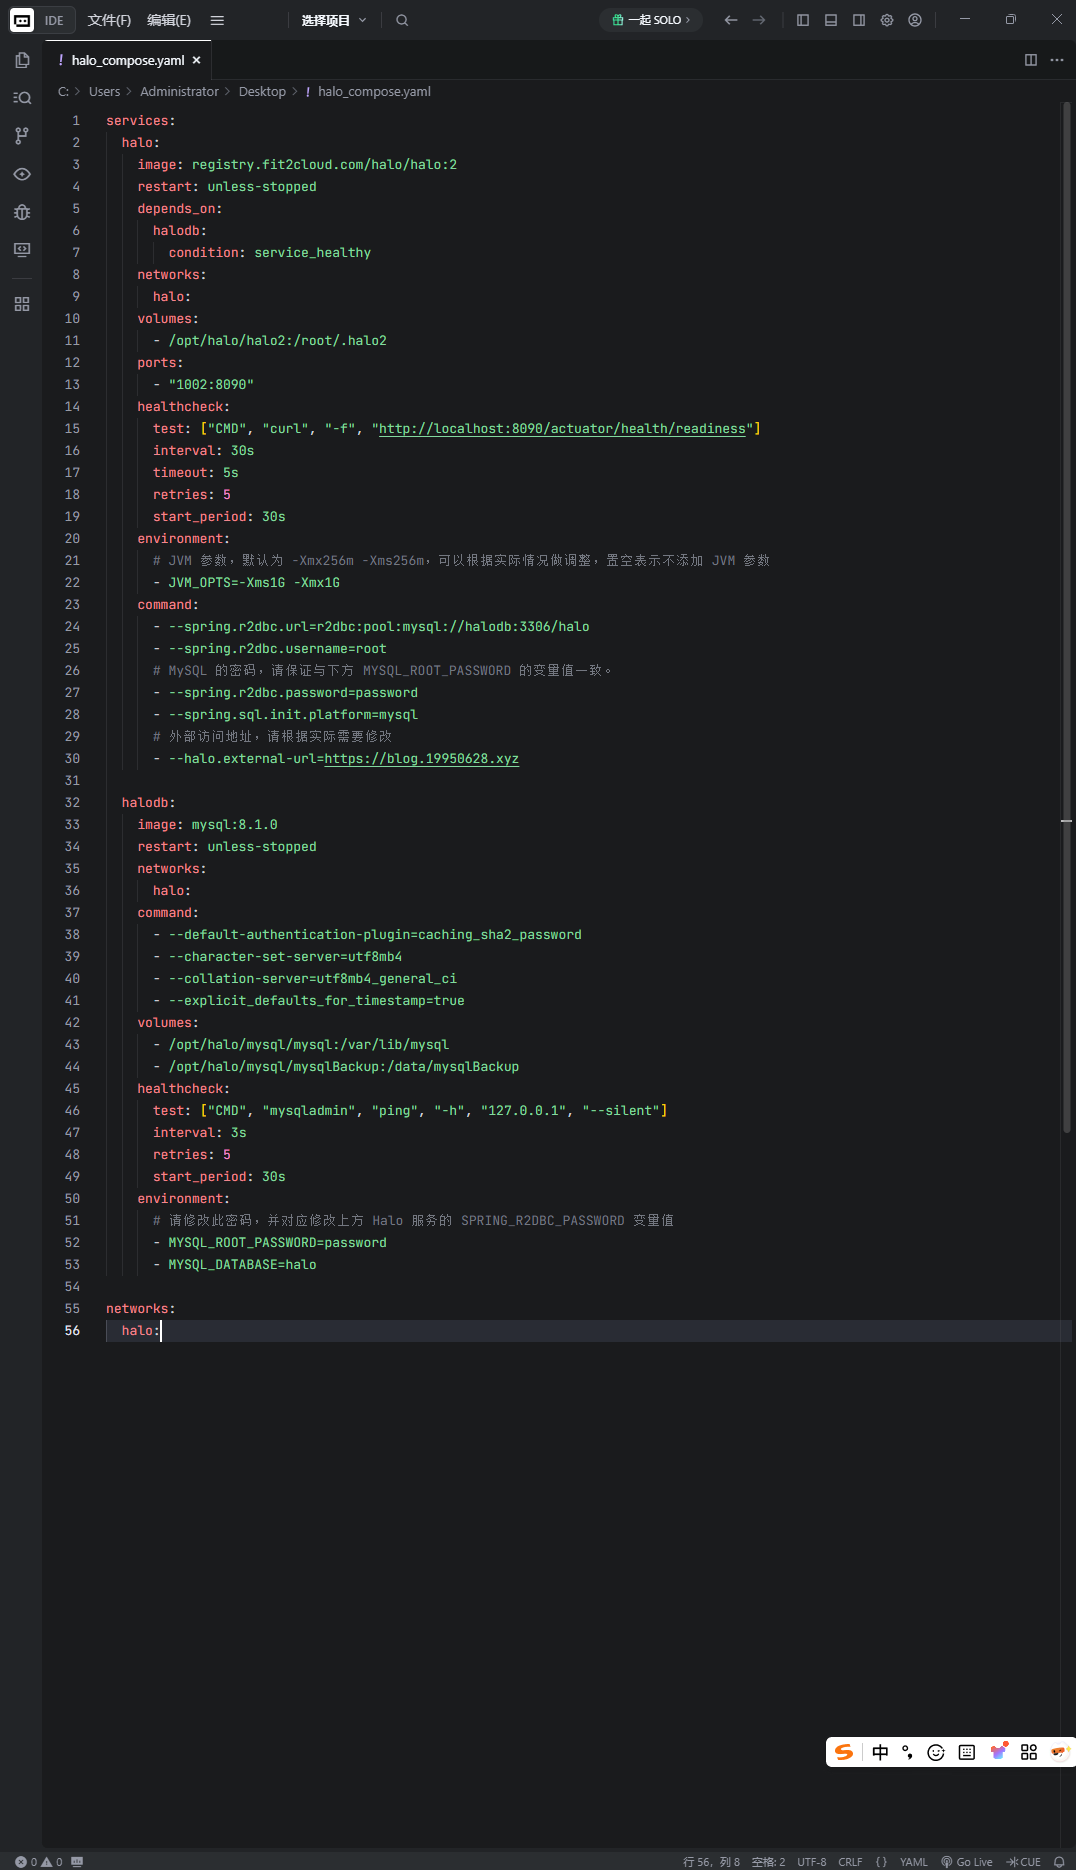
Task: Open the Search panel in activity bar
Action: 22,98
